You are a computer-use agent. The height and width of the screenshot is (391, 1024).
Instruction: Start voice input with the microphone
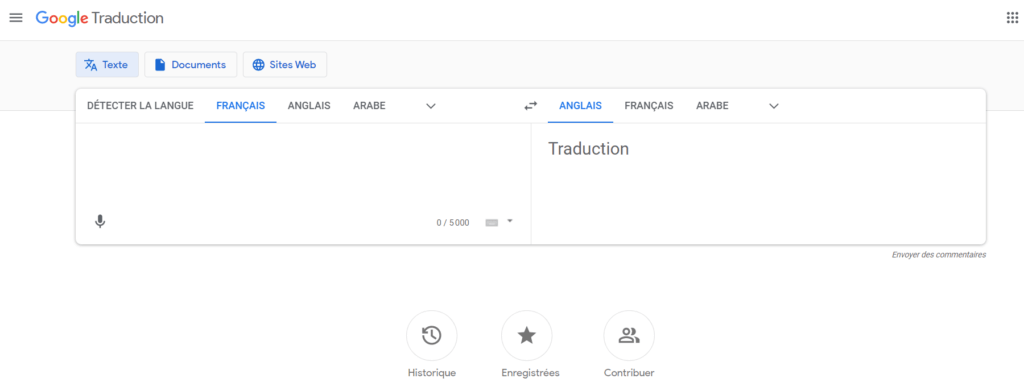point(100,222)
